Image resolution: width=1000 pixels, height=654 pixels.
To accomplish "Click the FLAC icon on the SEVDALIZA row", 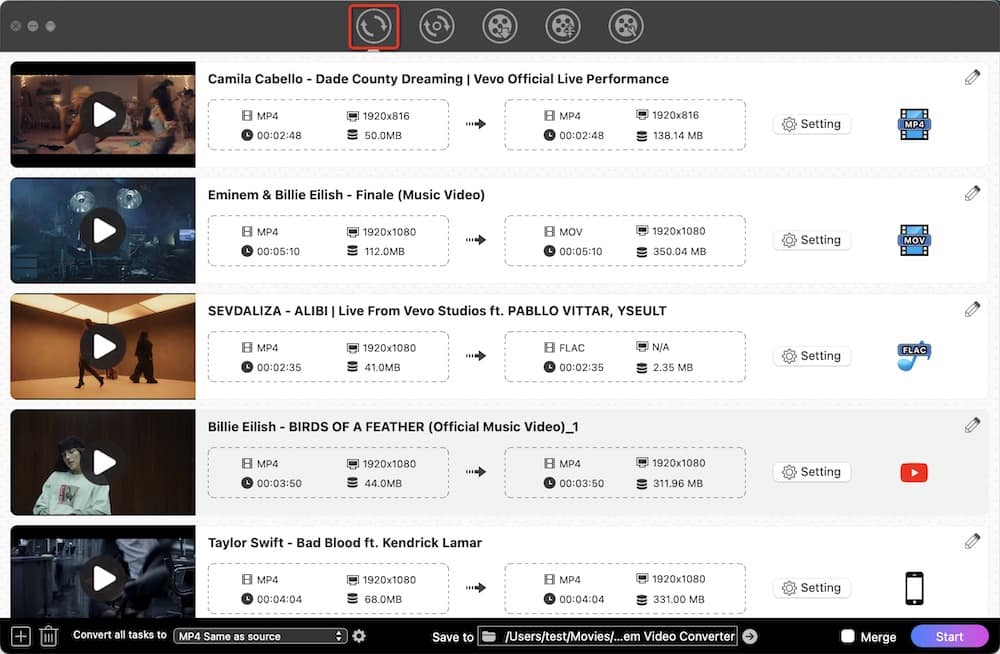I will pos(913,356).
